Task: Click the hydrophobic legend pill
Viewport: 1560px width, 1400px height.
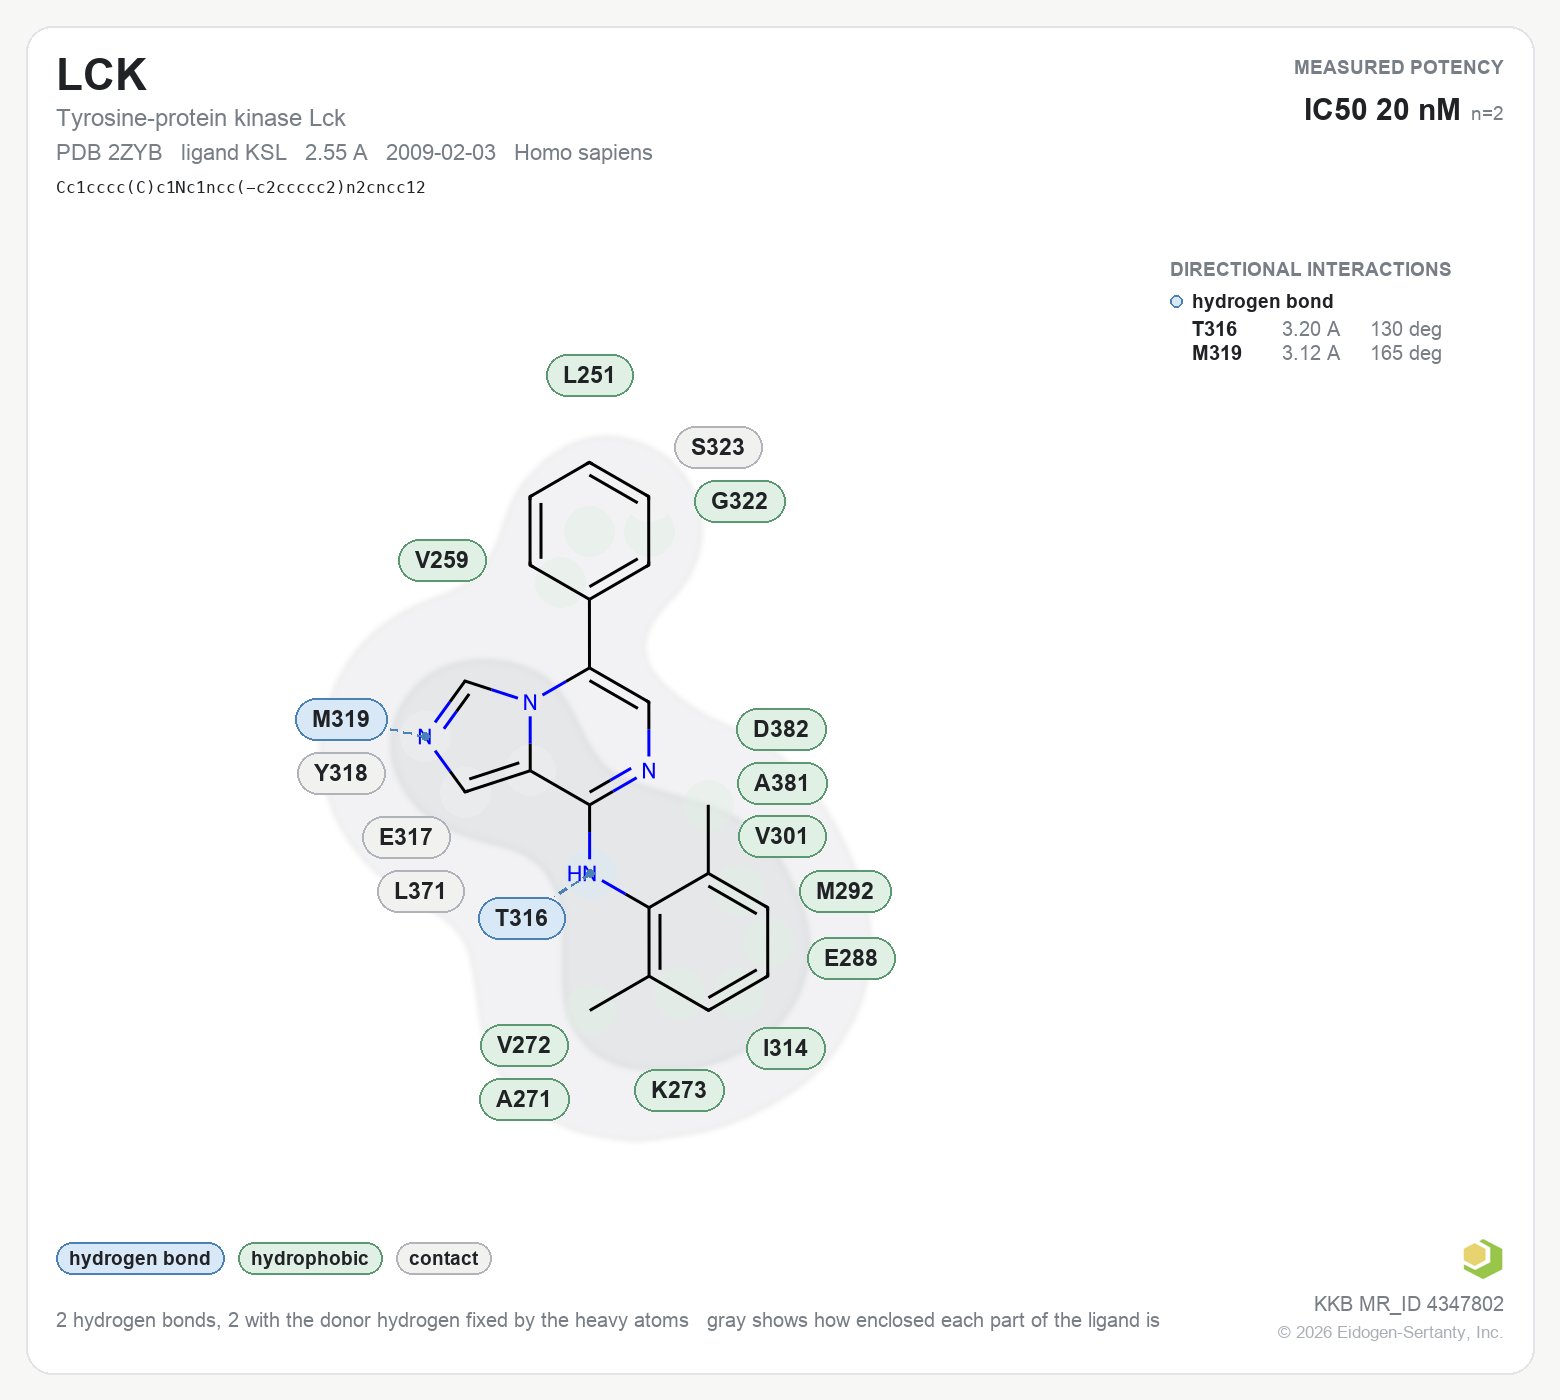Action: click(310, 1258)
